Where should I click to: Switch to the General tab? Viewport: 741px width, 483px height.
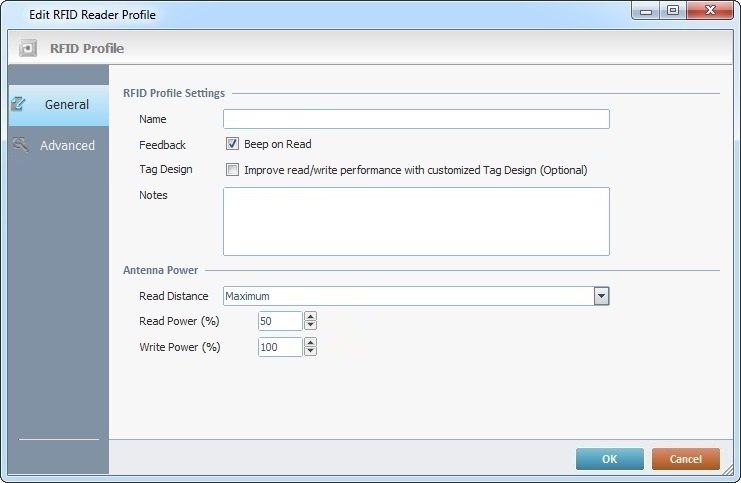click(59, 105)
